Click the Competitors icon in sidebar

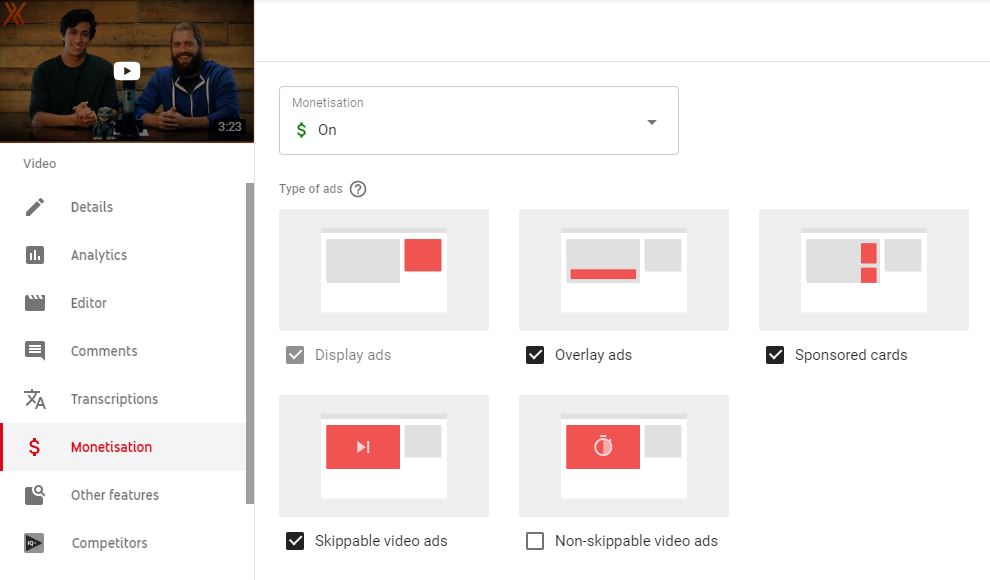(34, 543)
